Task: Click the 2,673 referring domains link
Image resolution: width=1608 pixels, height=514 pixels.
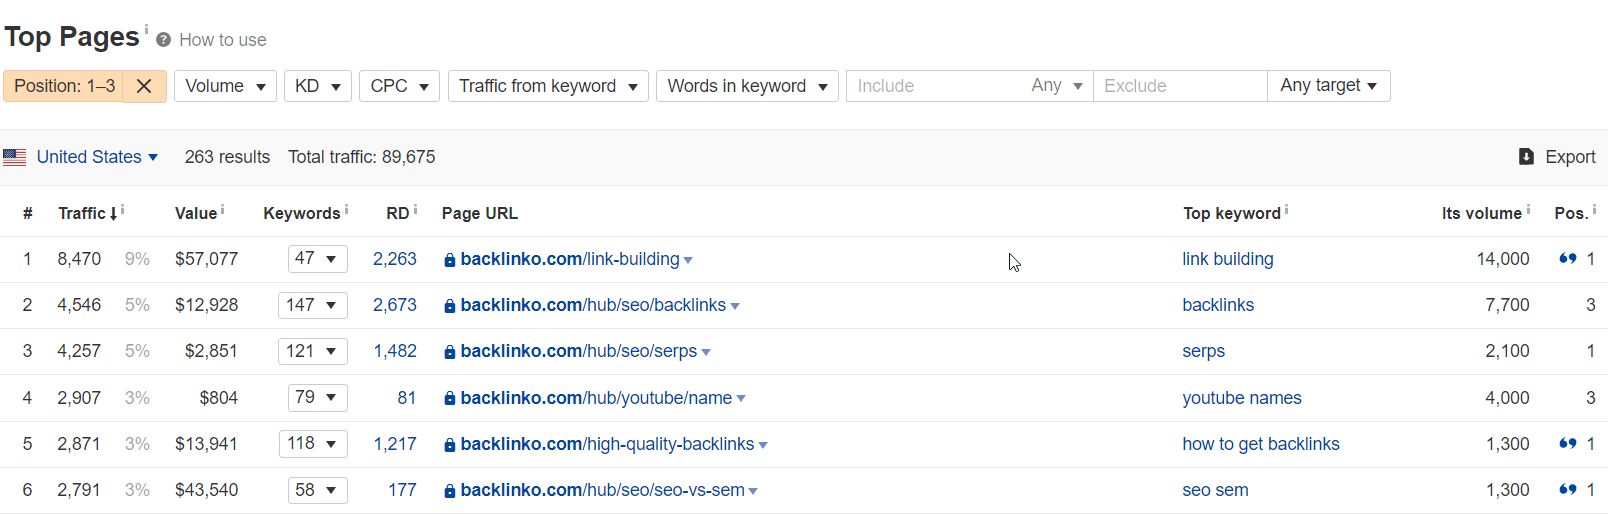Action: (395, 305)
